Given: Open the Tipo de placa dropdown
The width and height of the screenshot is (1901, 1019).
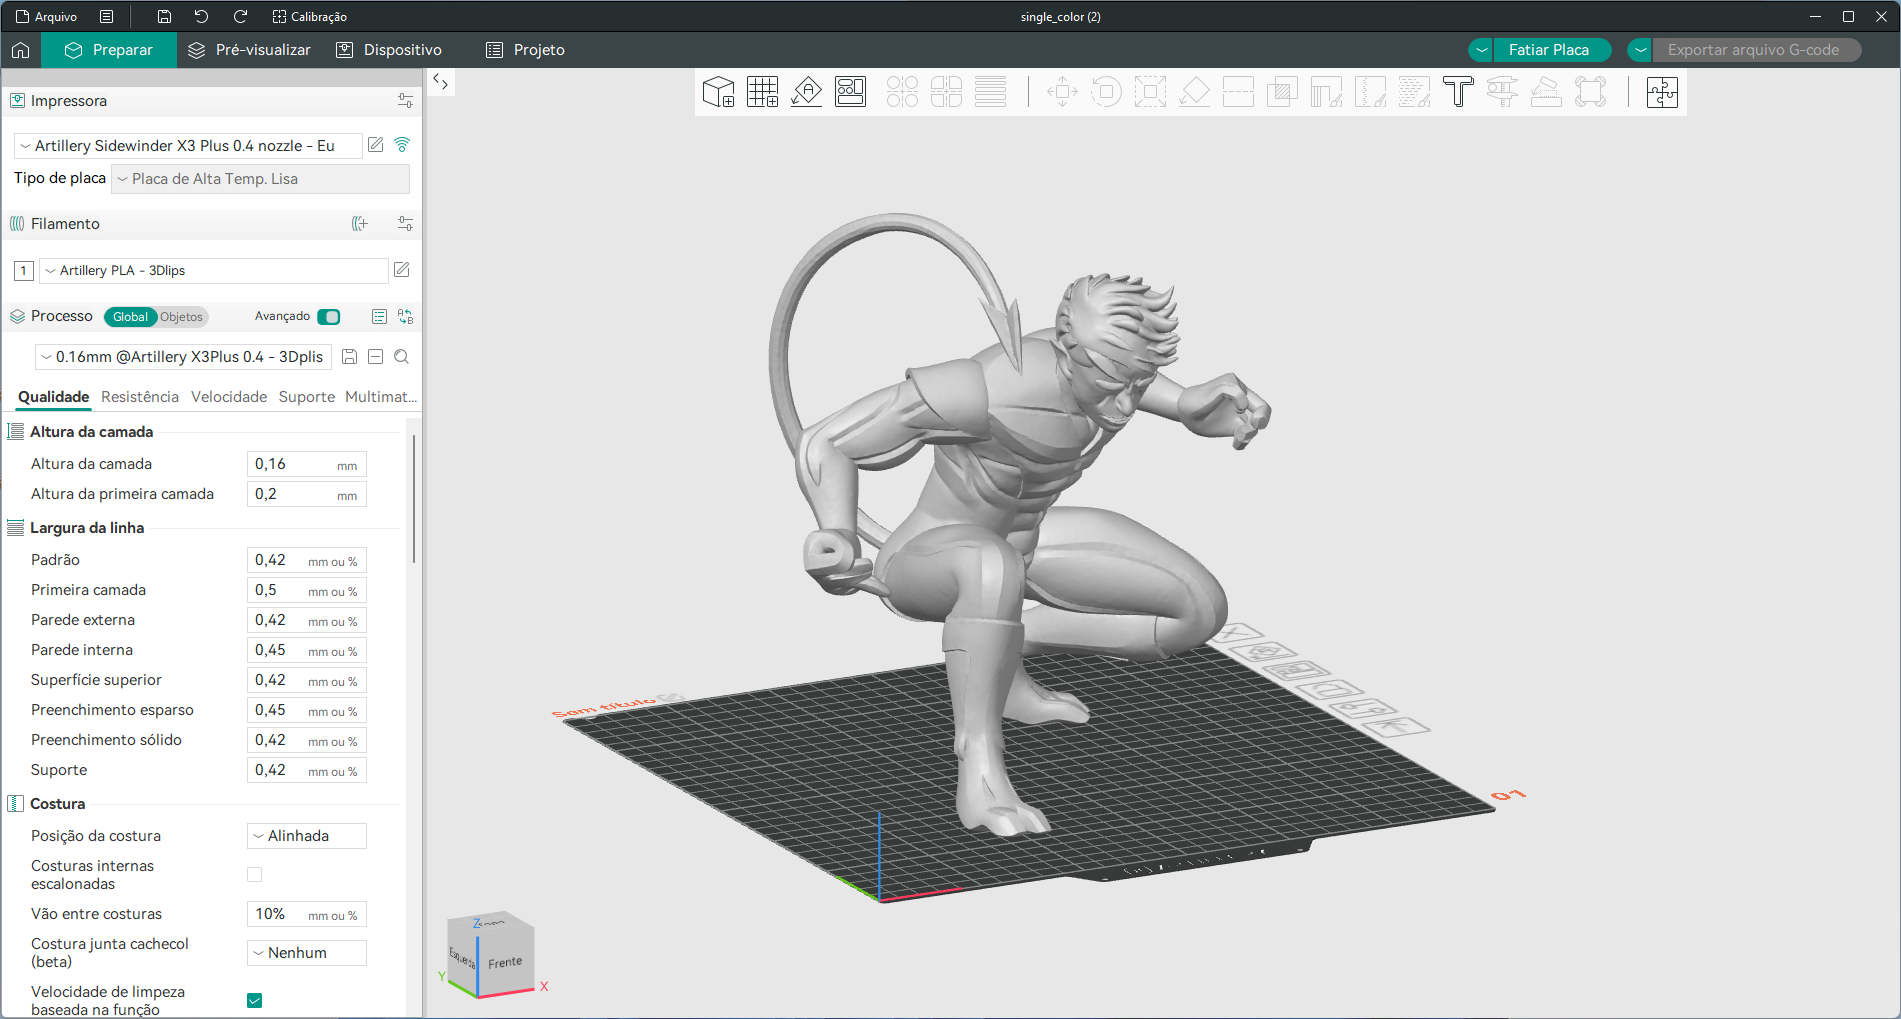Looking at the screenshot, I should coord(260,179).
